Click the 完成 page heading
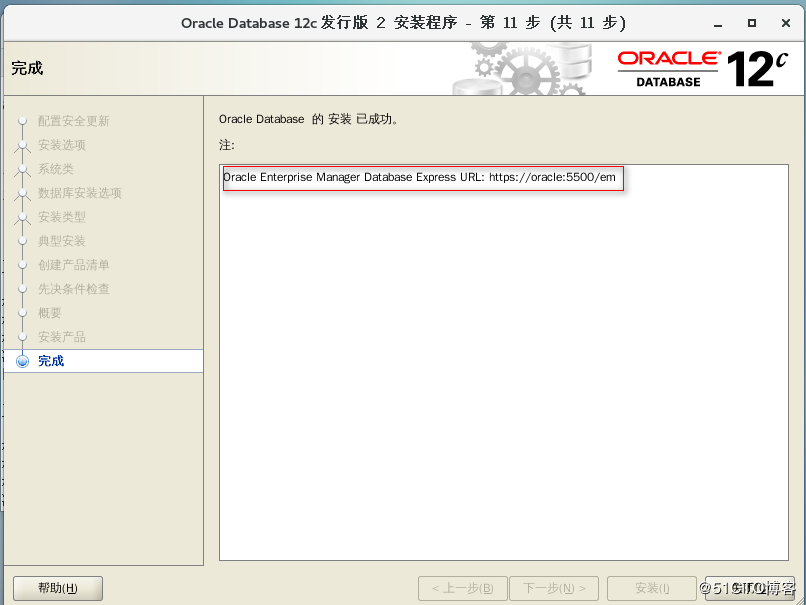Screen dimensions: 806x605 click(27, 68)
